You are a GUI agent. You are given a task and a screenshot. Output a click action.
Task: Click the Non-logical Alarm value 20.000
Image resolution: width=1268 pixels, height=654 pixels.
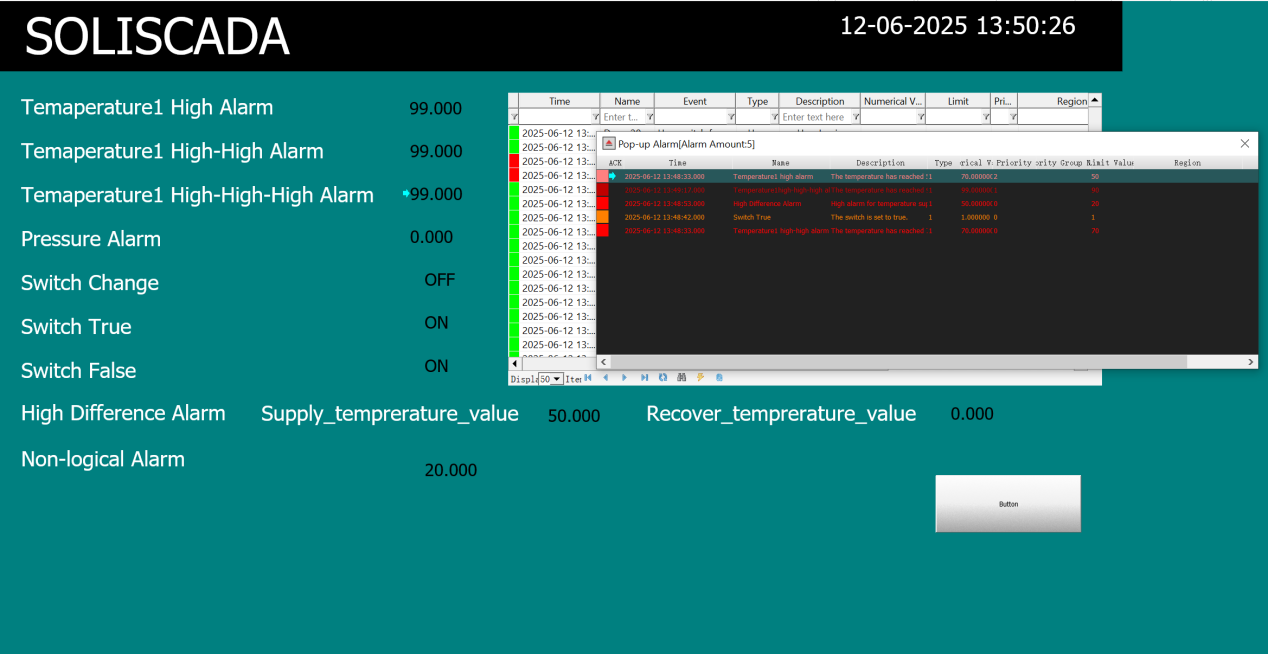coord(451,470)
